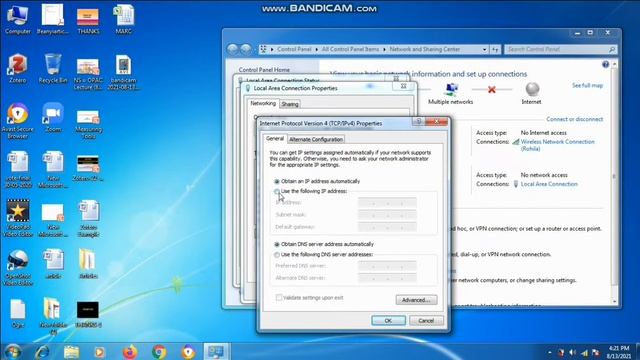Viewport: 640px width, 360px height.
Task: Launch VideoPad Video Editor shortcut
Action: (x=18, y=218)
